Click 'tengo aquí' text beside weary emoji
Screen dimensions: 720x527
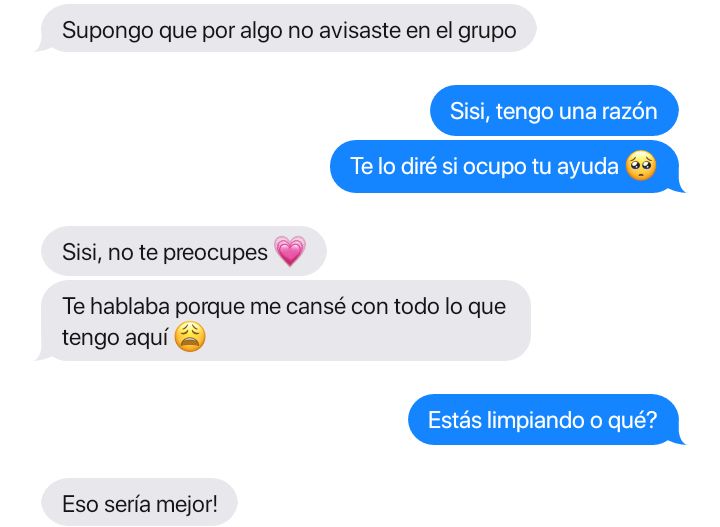coord(115,338)
